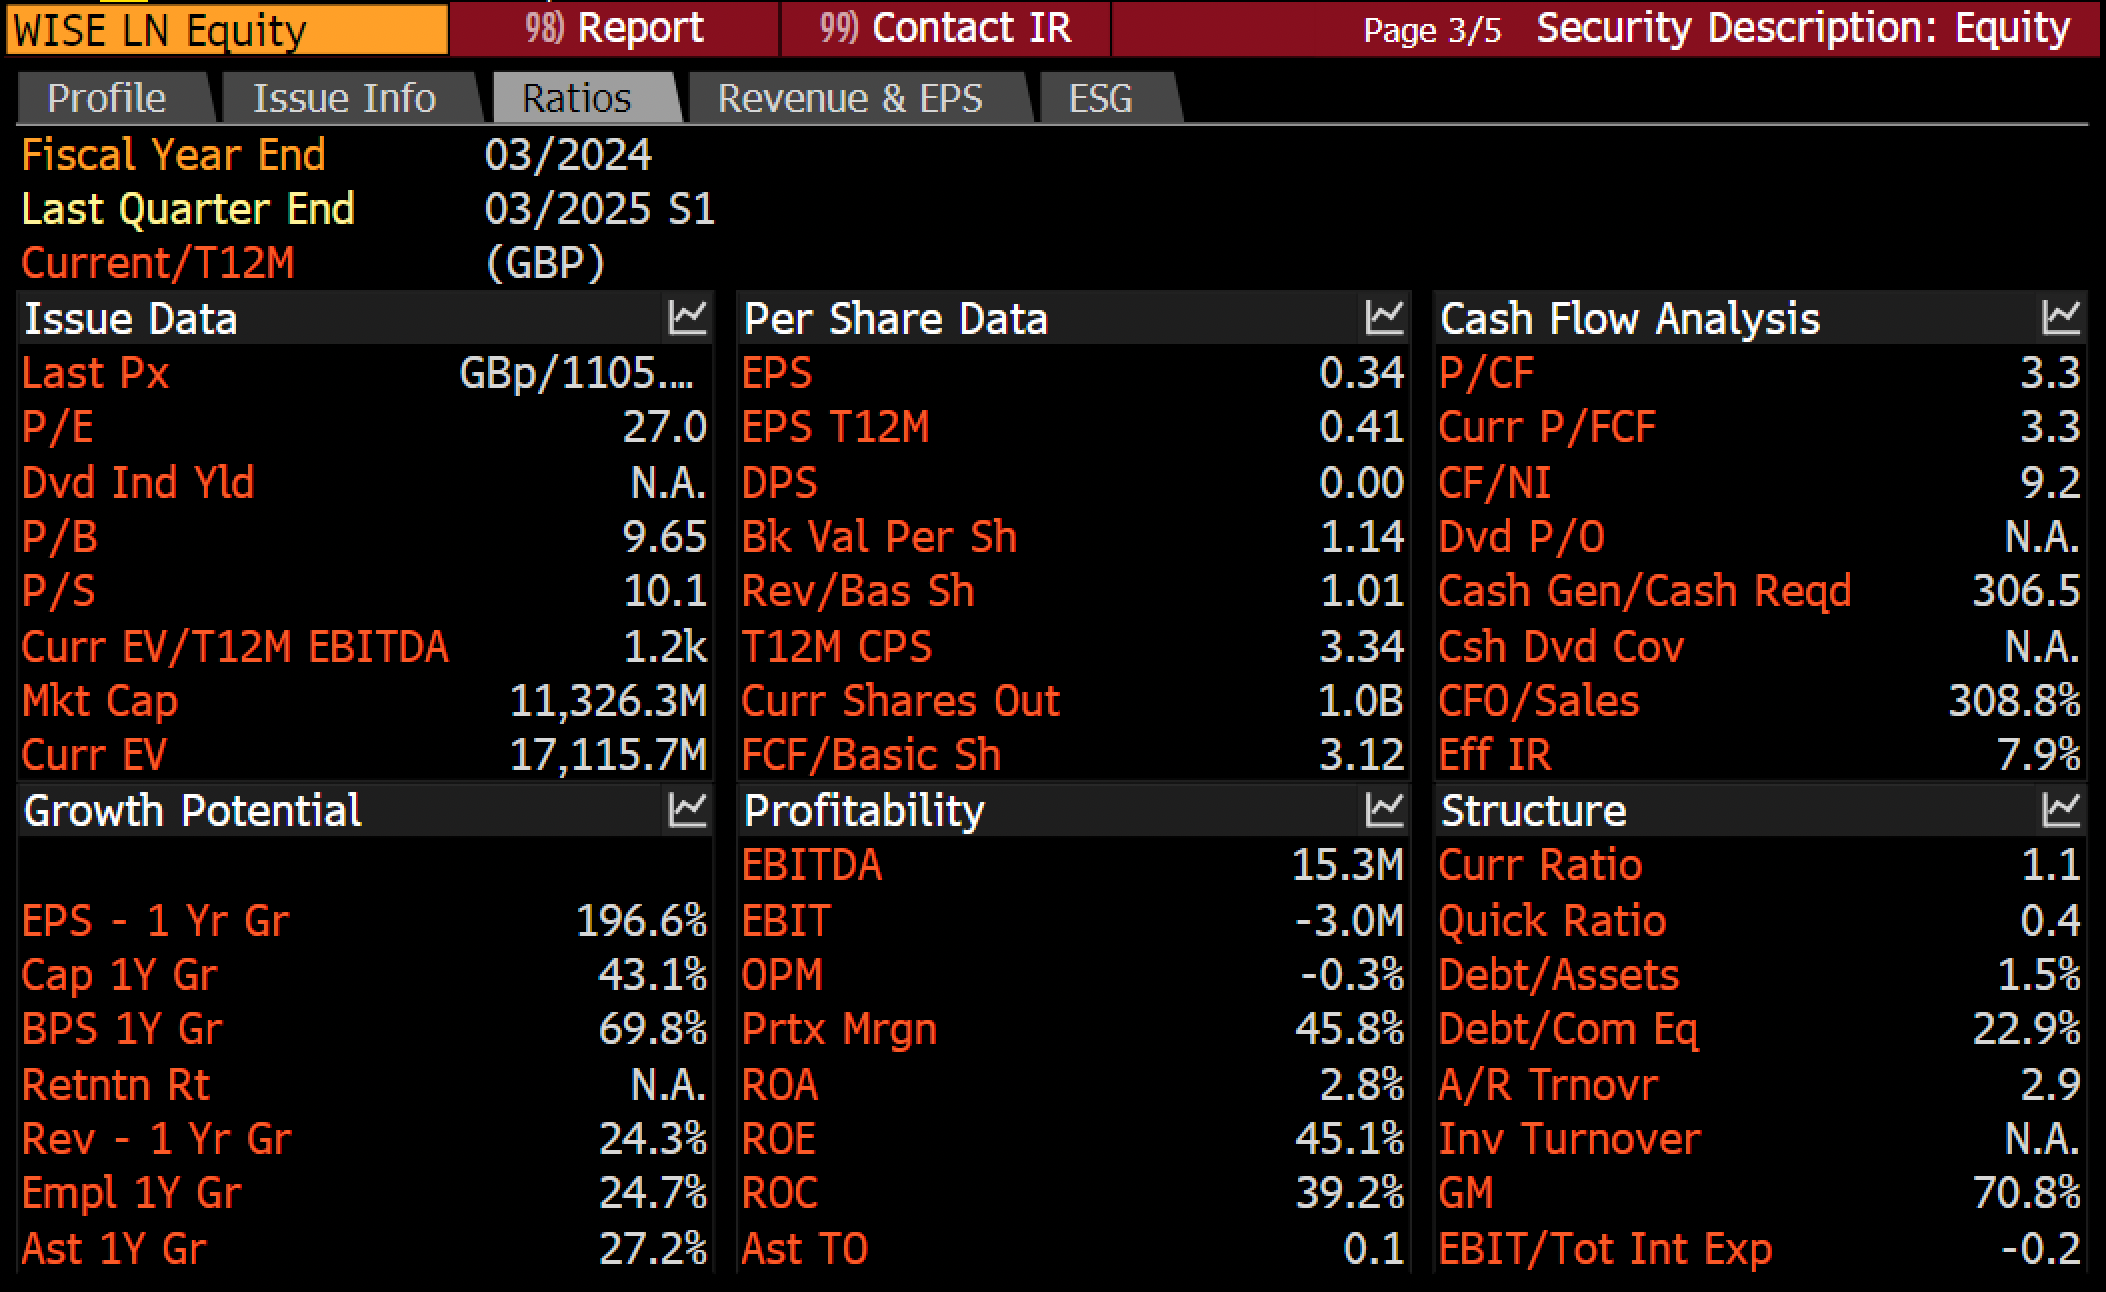Open the Issue Data chart icon
This screenshot has width=2106, height=1292.
688,318
